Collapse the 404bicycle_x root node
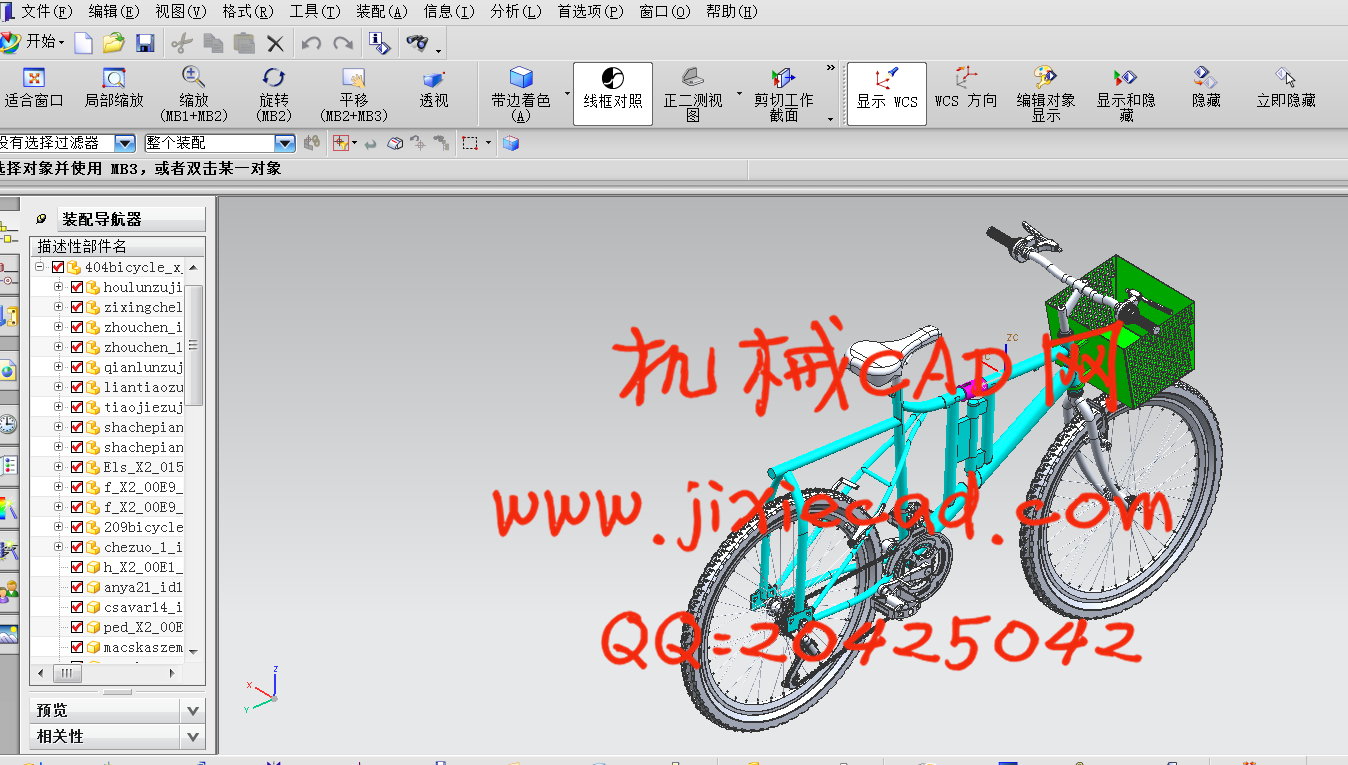Screen dimensions: 1348x765 tap(39, 267)
